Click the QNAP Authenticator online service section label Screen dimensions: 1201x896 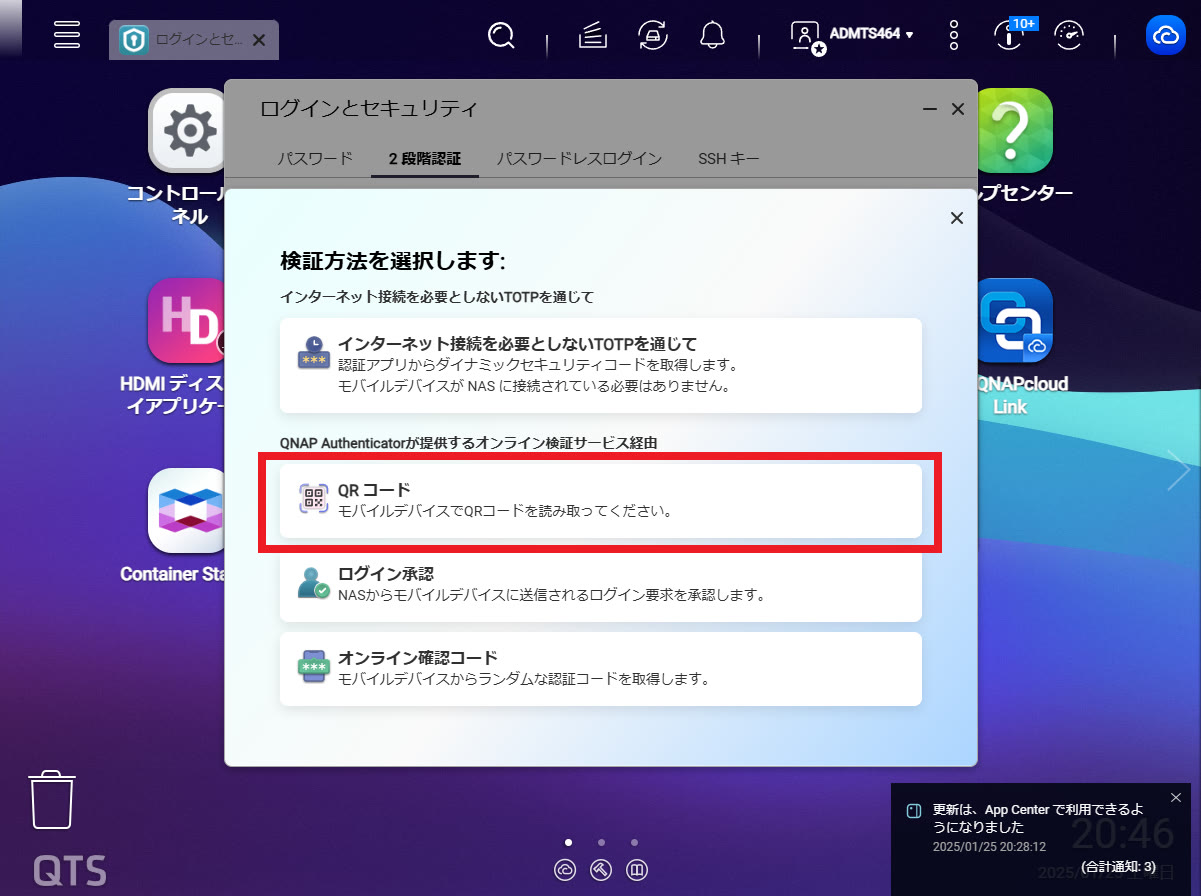[468, 441]
